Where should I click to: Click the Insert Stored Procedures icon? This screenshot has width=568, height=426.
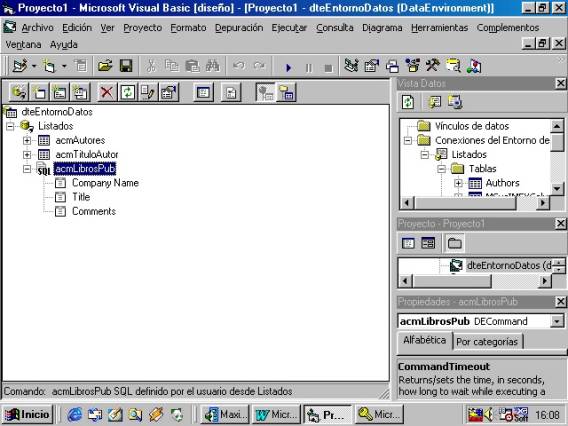point(60,92)
